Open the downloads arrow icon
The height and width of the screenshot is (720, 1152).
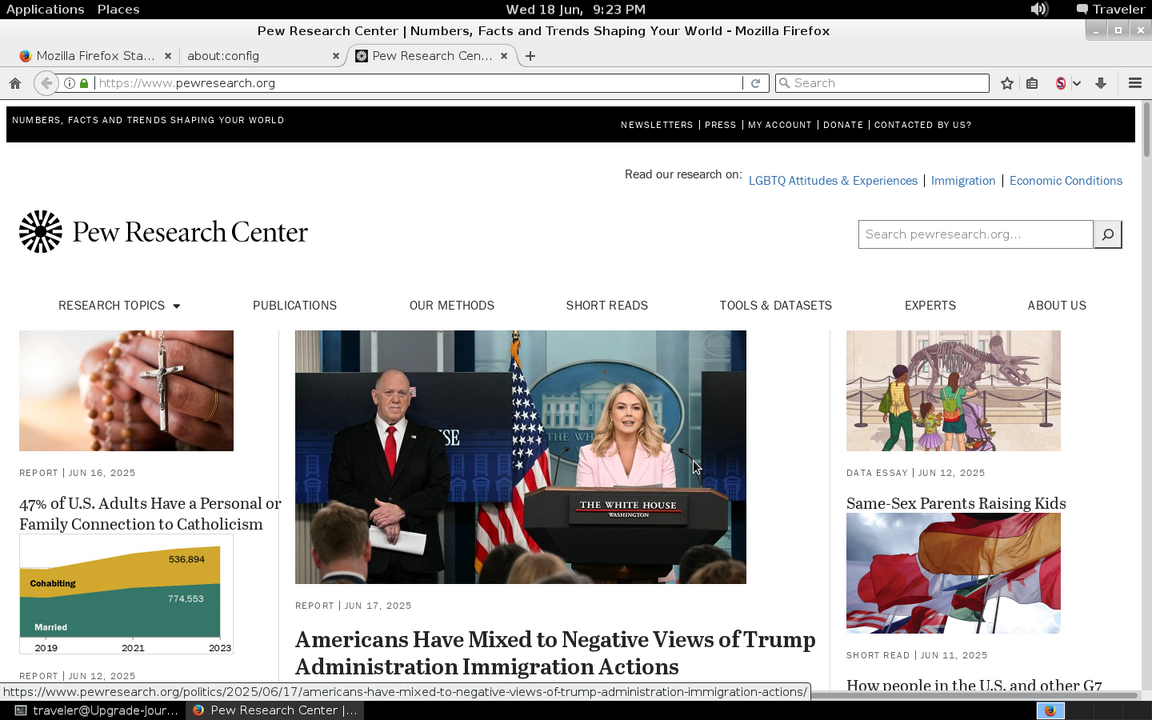click(x=1101, y=83)
